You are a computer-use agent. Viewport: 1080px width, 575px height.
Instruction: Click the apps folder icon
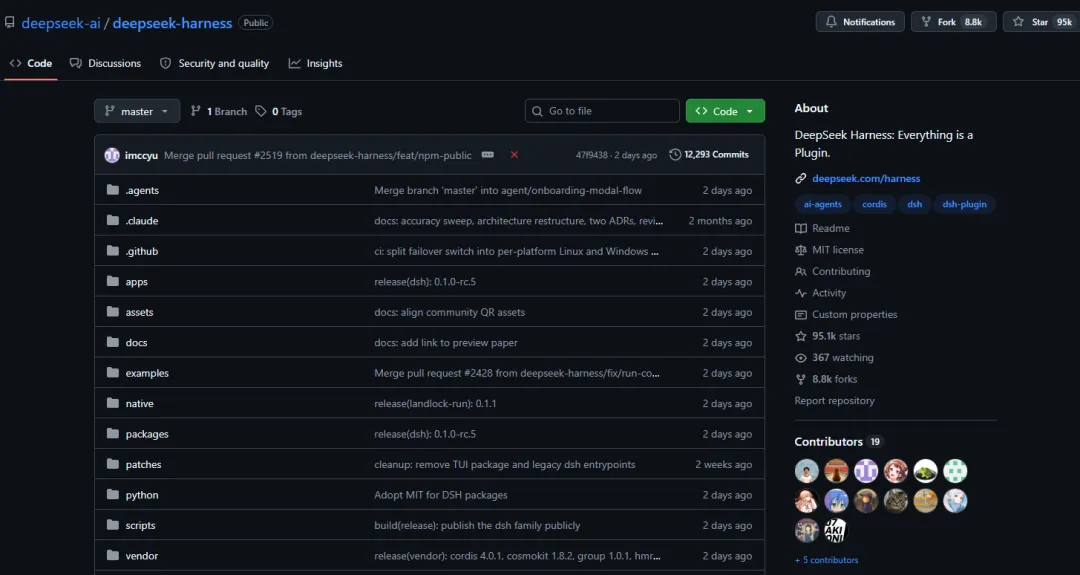point(113,281)
